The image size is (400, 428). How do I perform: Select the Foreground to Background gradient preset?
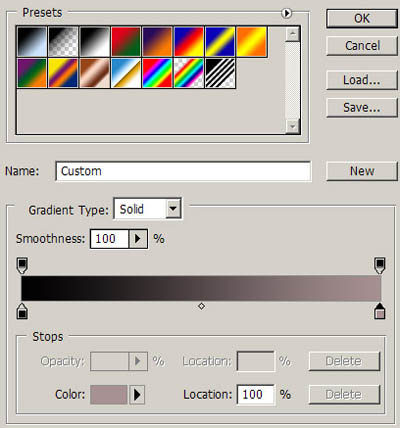tap(32, 42)
